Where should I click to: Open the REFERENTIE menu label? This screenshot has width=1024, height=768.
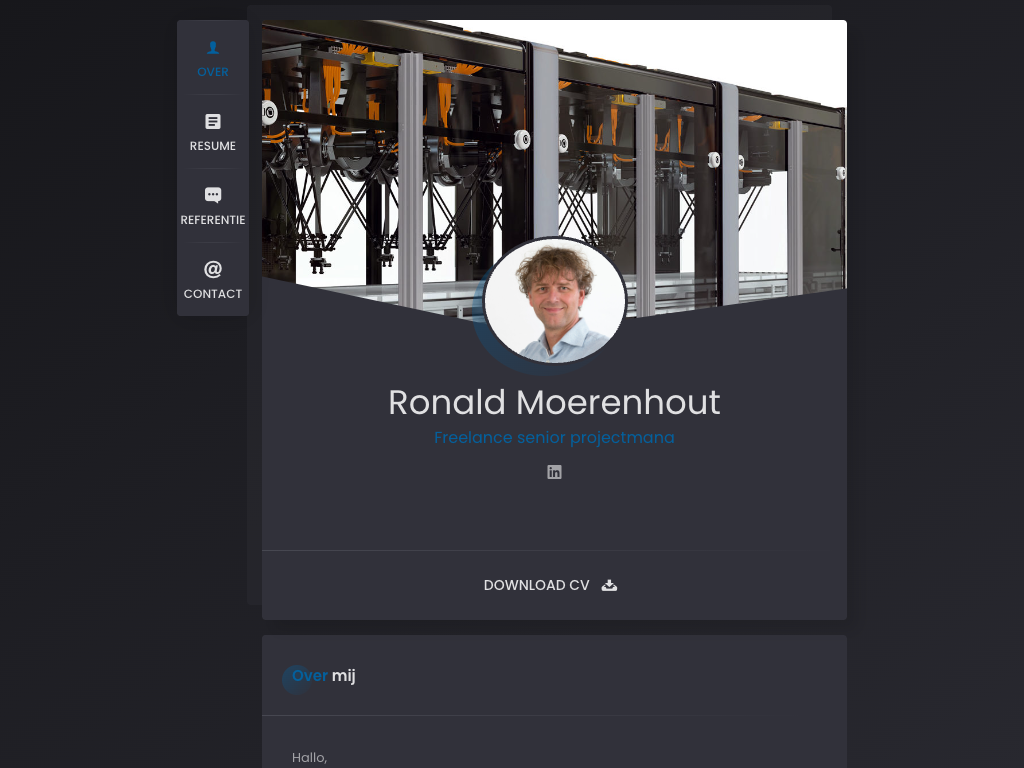point(213,220)
